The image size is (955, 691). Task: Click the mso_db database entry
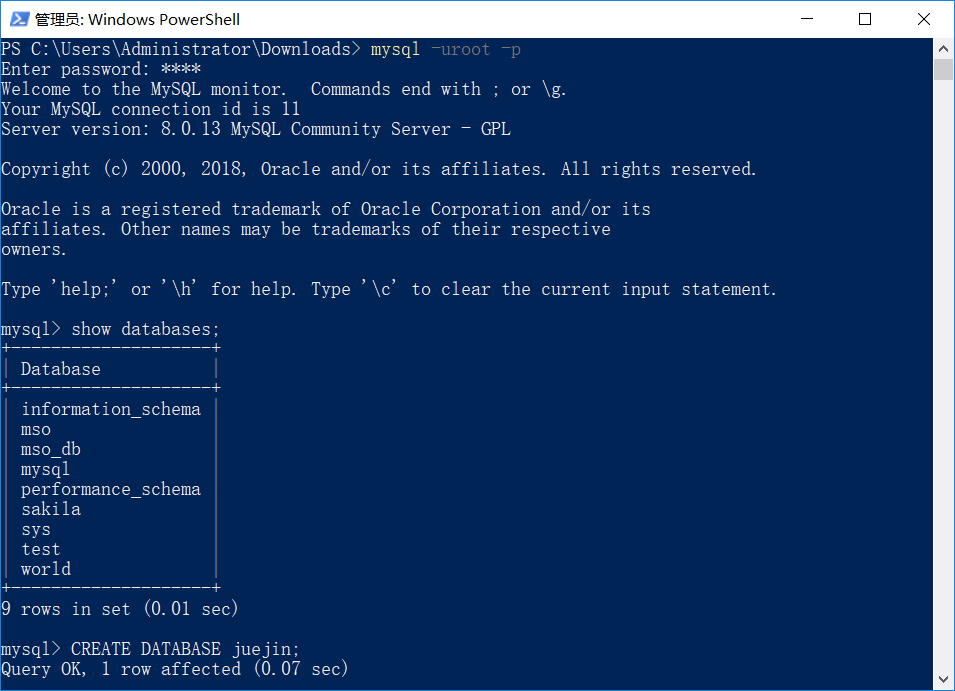coord(51,449)
